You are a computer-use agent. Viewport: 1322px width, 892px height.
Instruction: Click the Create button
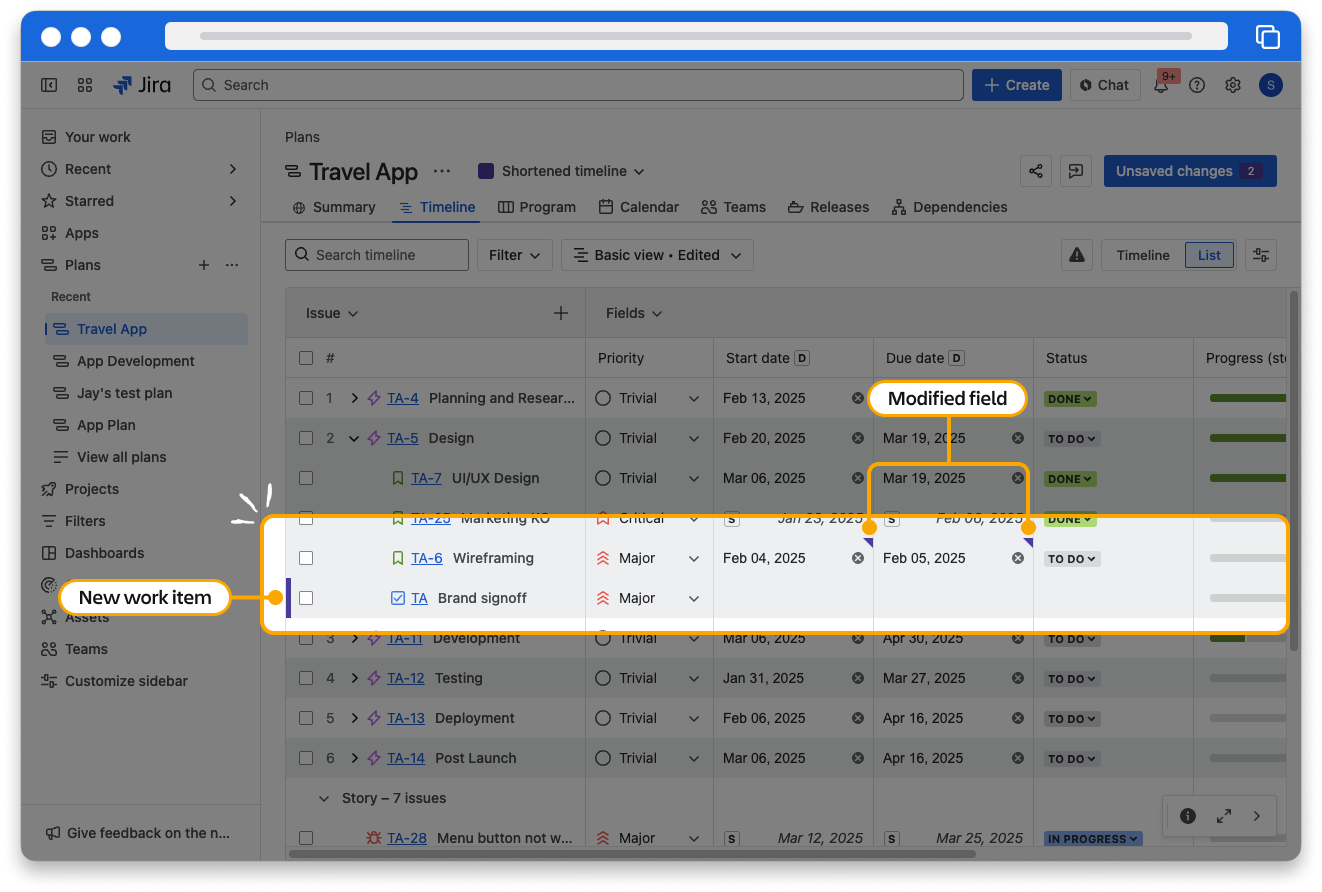coord(1017,85)
